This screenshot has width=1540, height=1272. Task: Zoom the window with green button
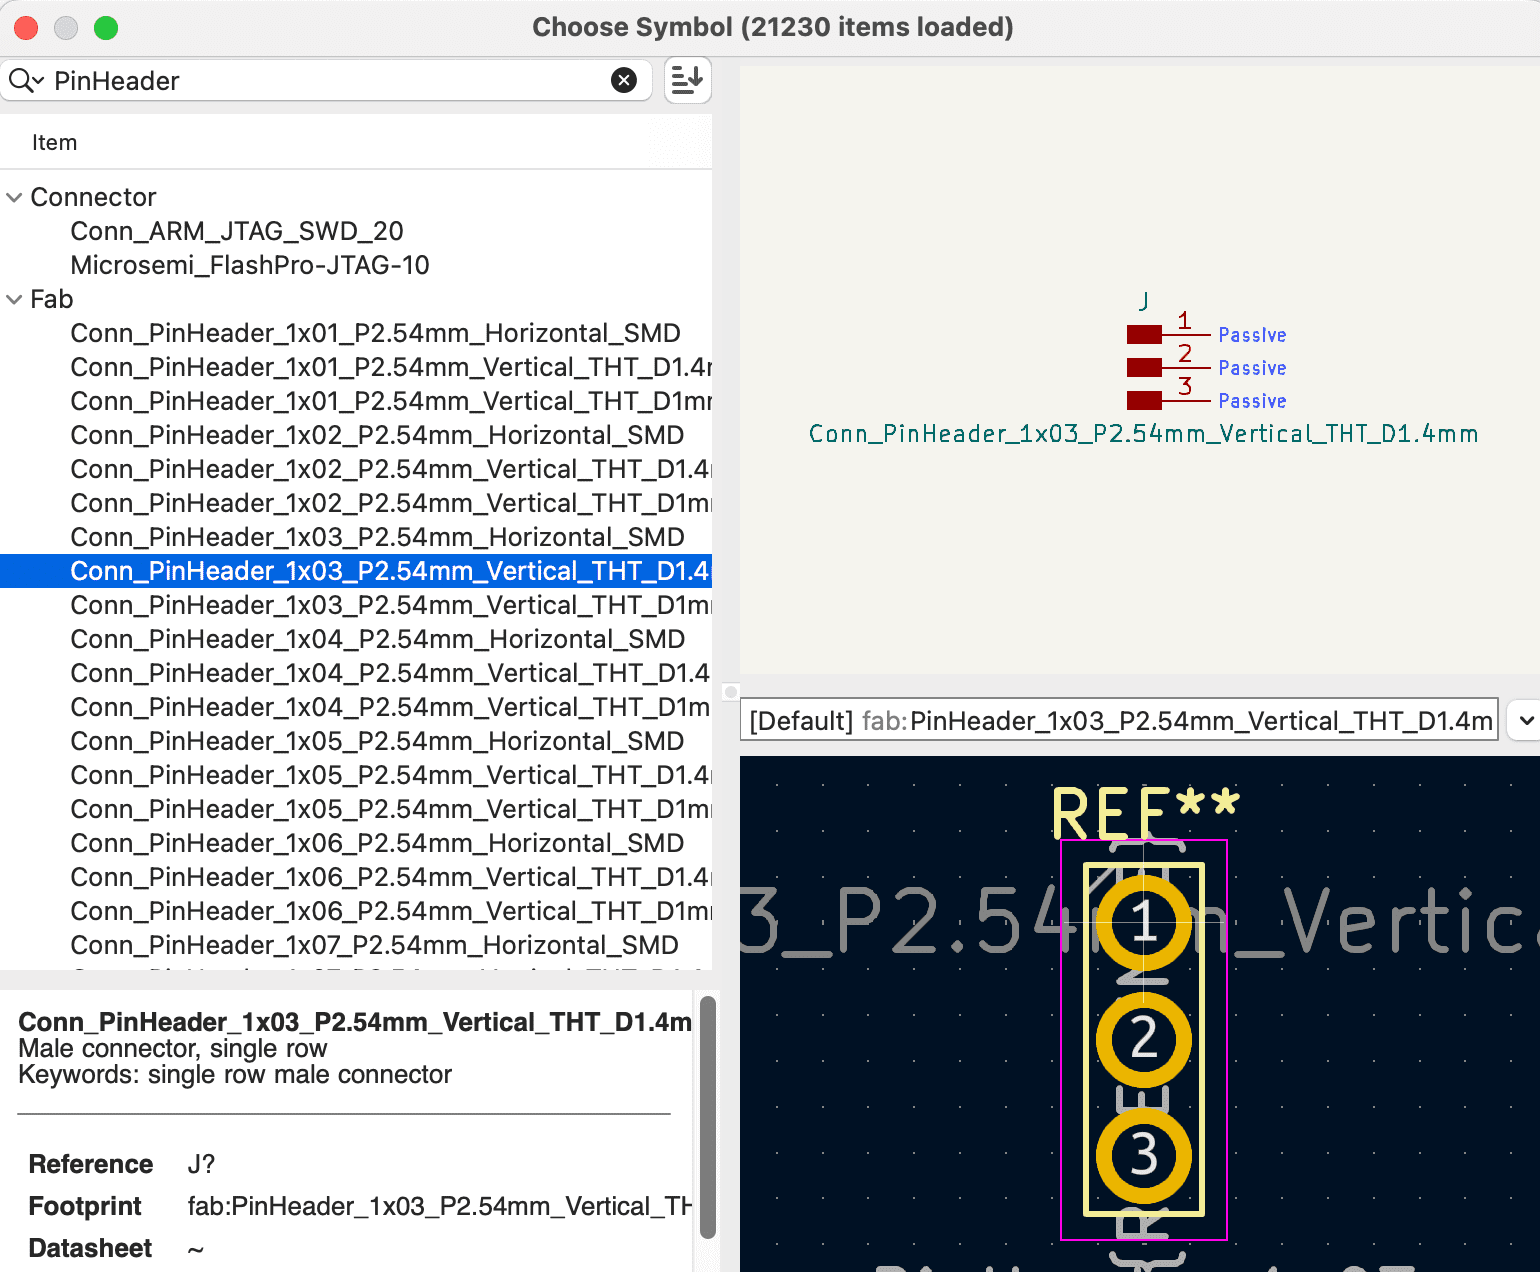(x=106, y=27)
